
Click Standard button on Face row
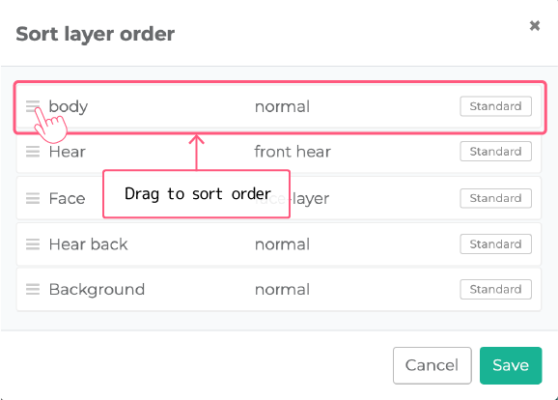click(496, 198)
